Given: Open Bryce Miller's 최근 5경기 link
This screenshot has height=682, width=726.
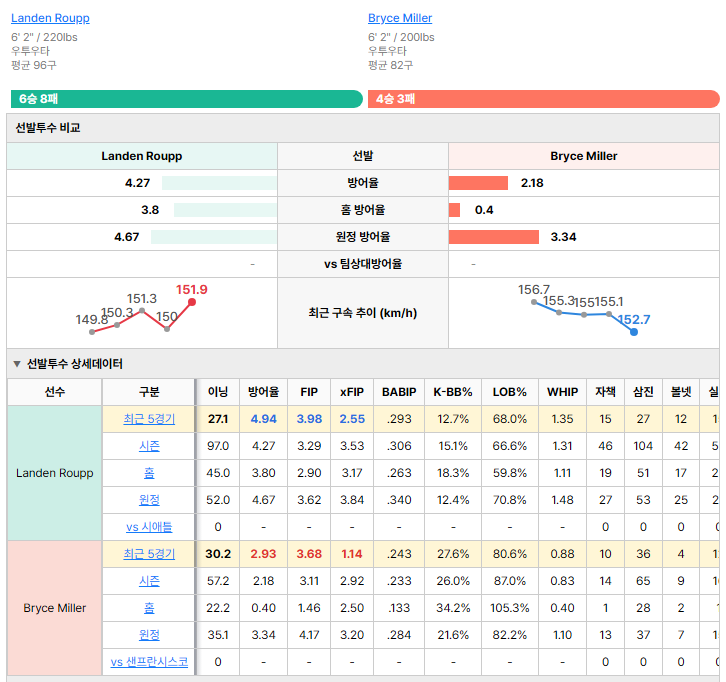Looking at the screenshot, I should (149, 554).
